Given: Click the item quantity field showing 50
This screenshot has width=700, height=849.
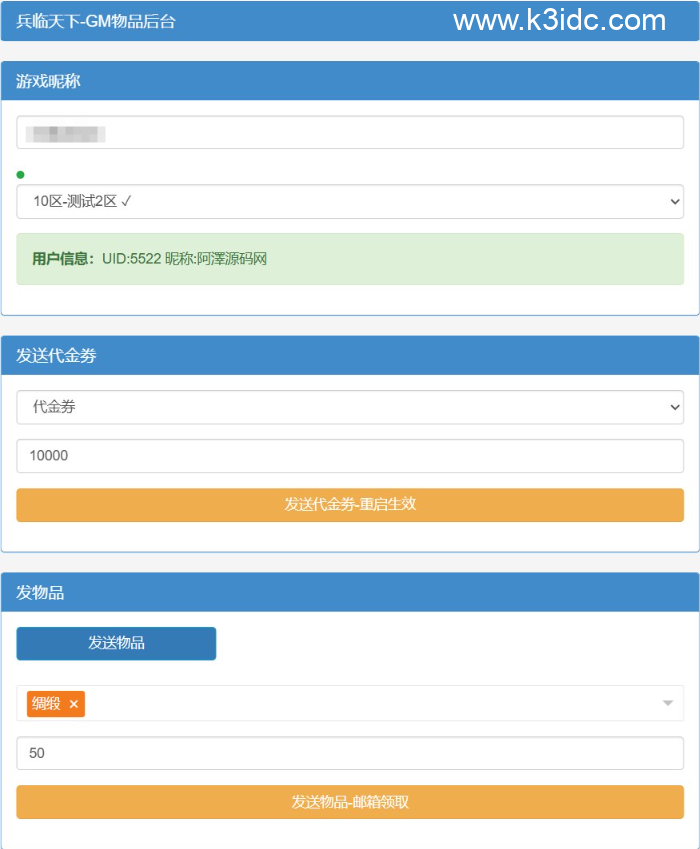Looking at the screenshot, I should tap(350, 753).
